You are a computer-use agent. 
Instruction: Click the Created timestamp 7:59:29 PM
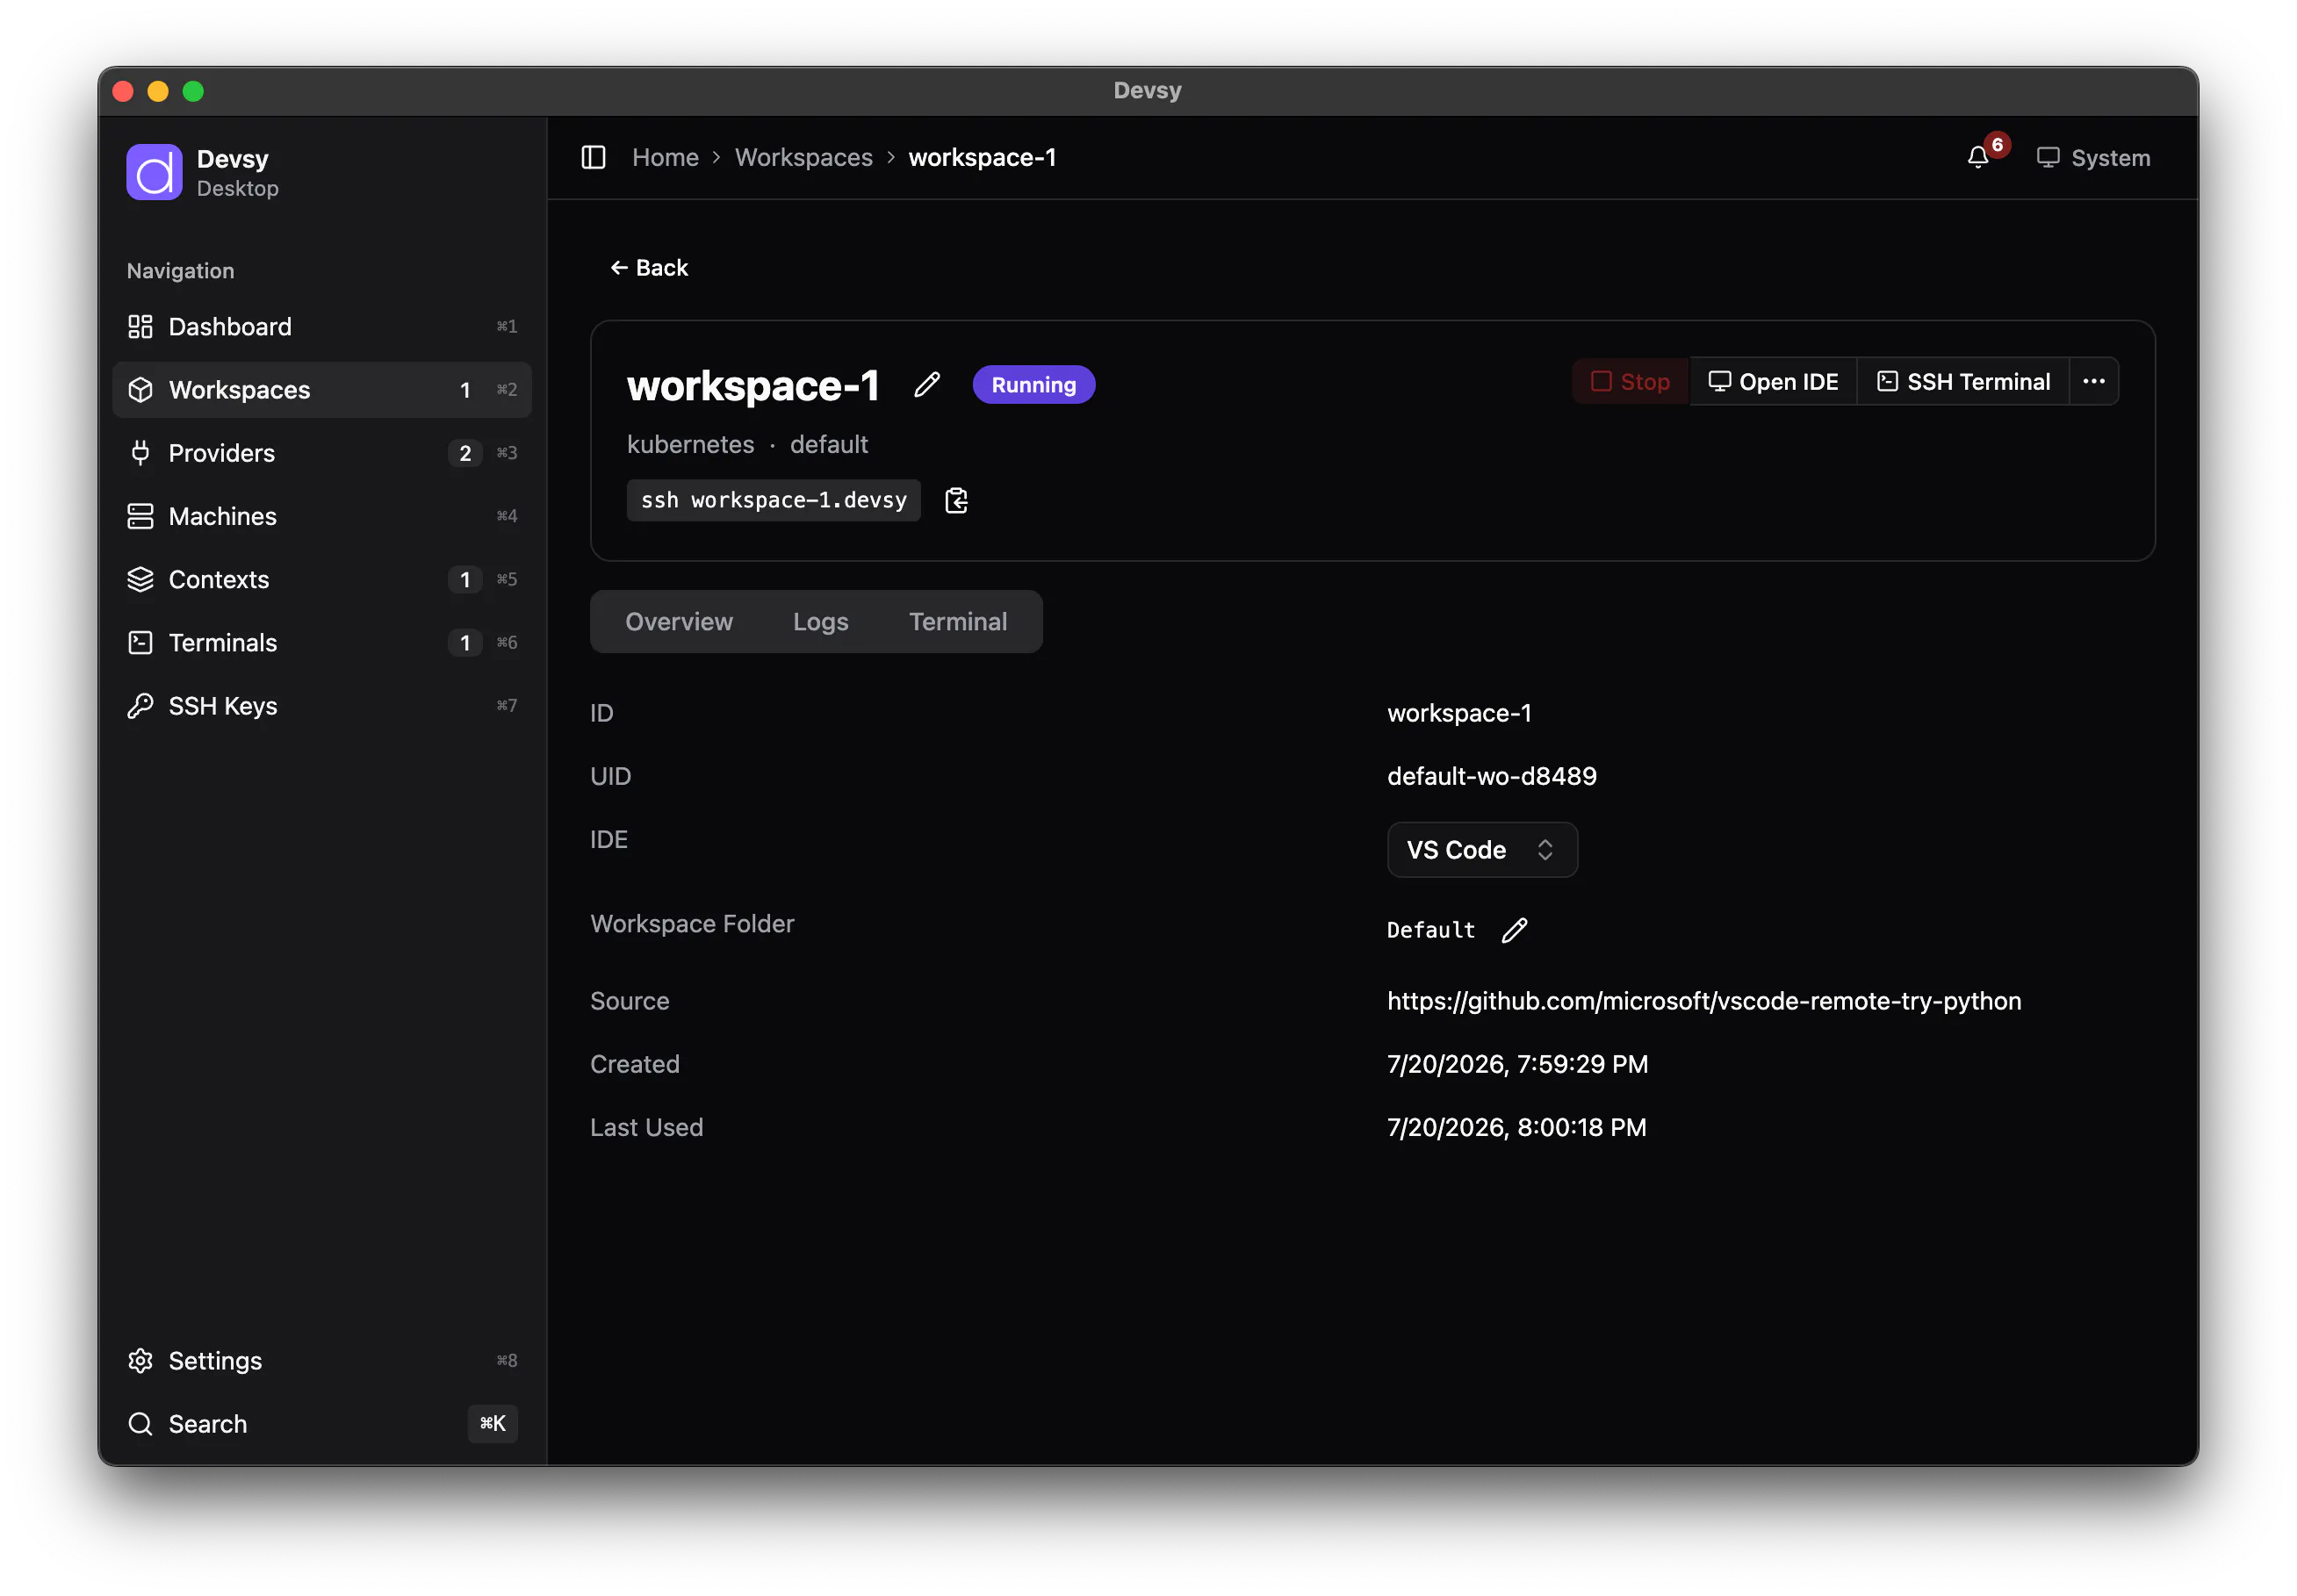(1517, 1064)
